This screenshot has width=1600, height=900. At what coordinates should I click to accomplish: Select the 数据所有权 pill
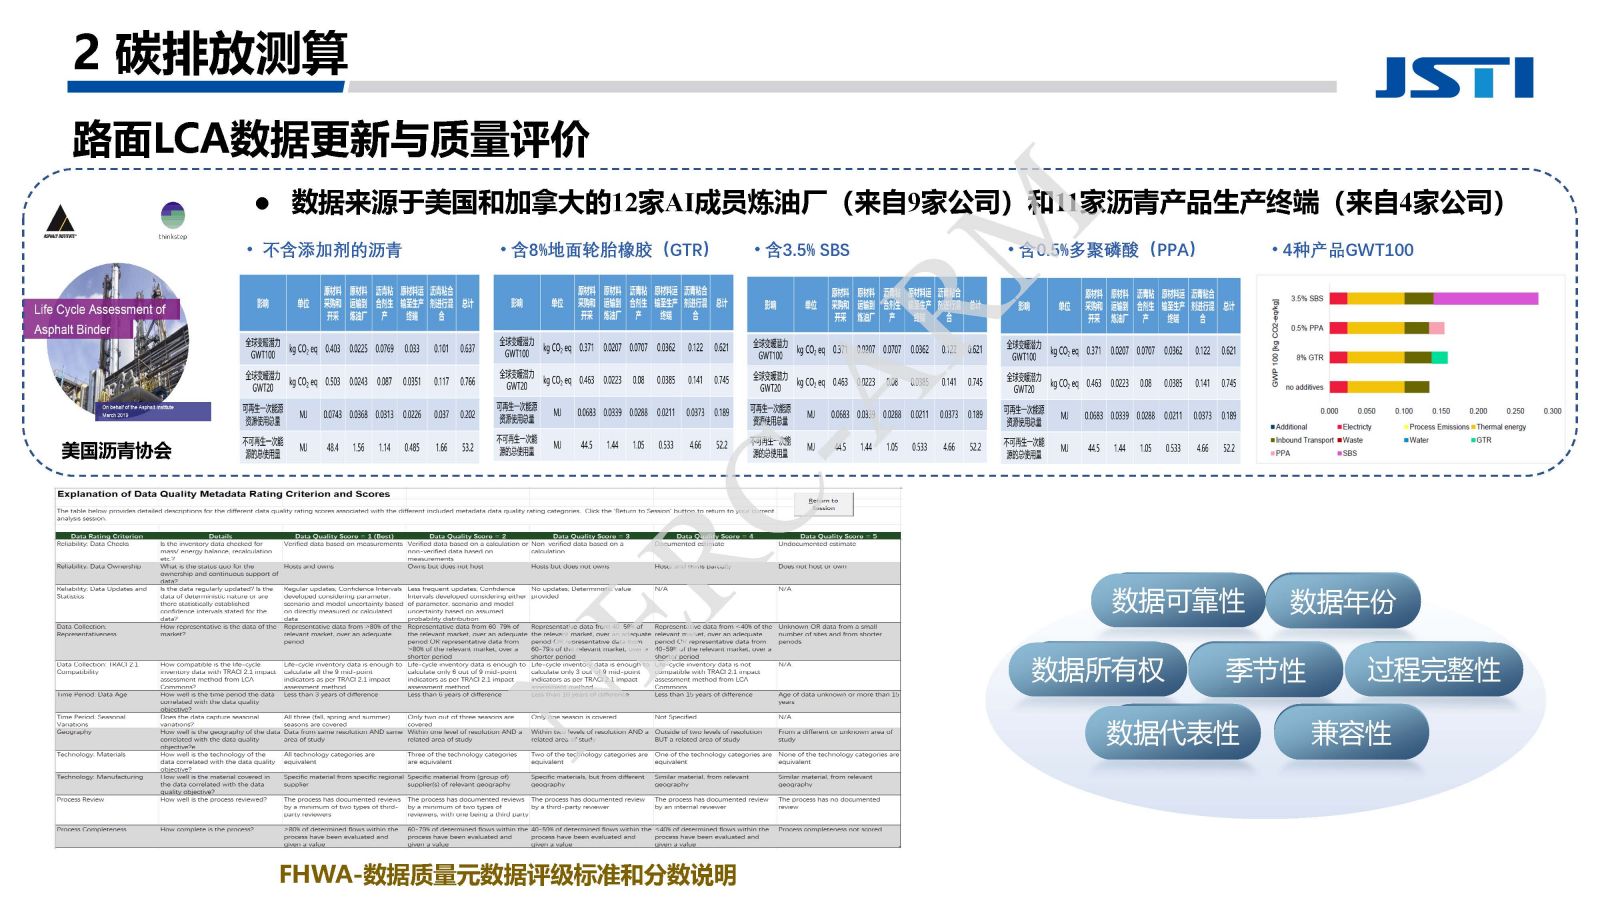click(1097, 669)
